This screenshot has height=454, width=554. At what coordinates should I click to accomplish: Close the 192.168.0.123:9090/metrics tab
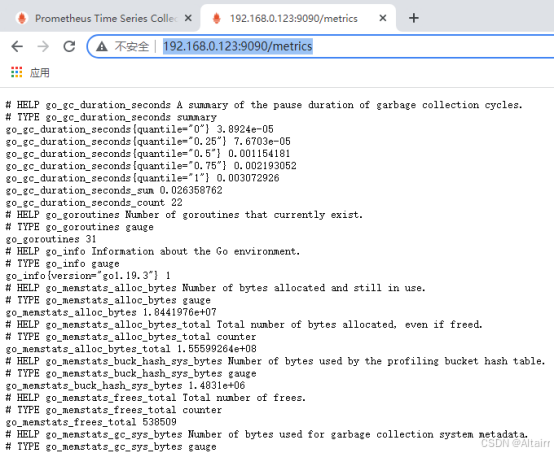click(383, 18)
